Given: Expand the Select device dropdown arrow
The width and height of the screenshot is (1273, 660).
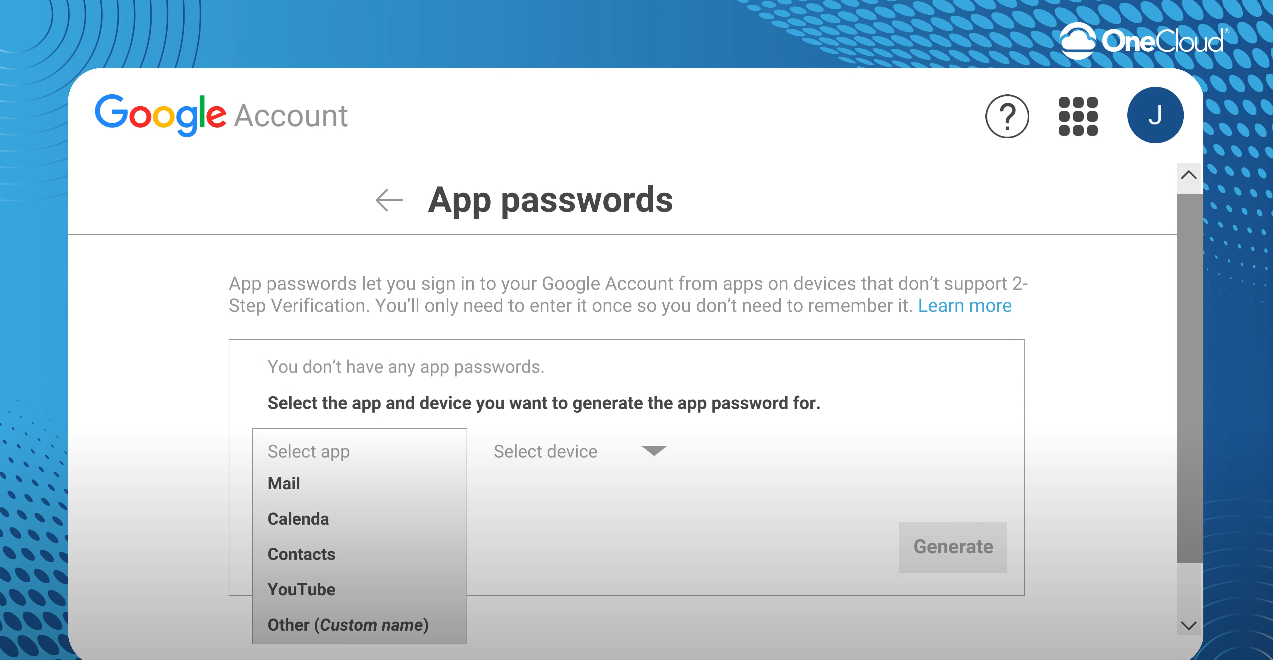Looking at the screenshot, I should [654, 451].
